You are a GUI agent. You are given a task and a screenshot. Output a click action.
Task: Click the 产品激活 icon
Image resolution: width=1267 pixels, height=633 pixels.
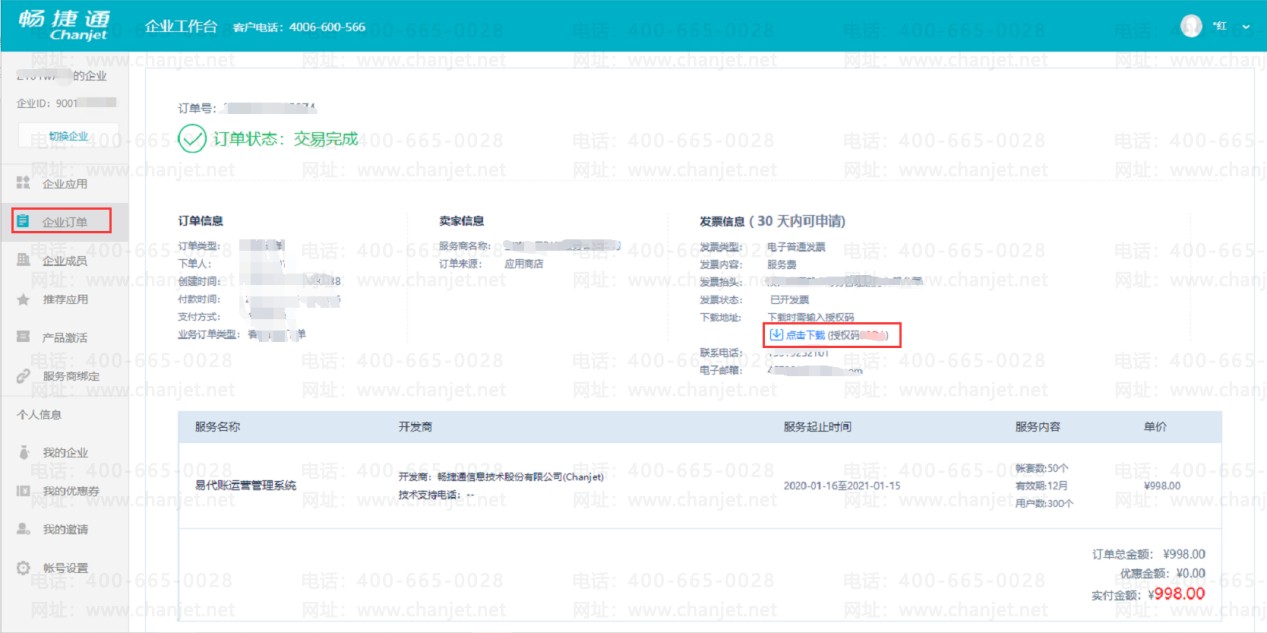point(24,337)
